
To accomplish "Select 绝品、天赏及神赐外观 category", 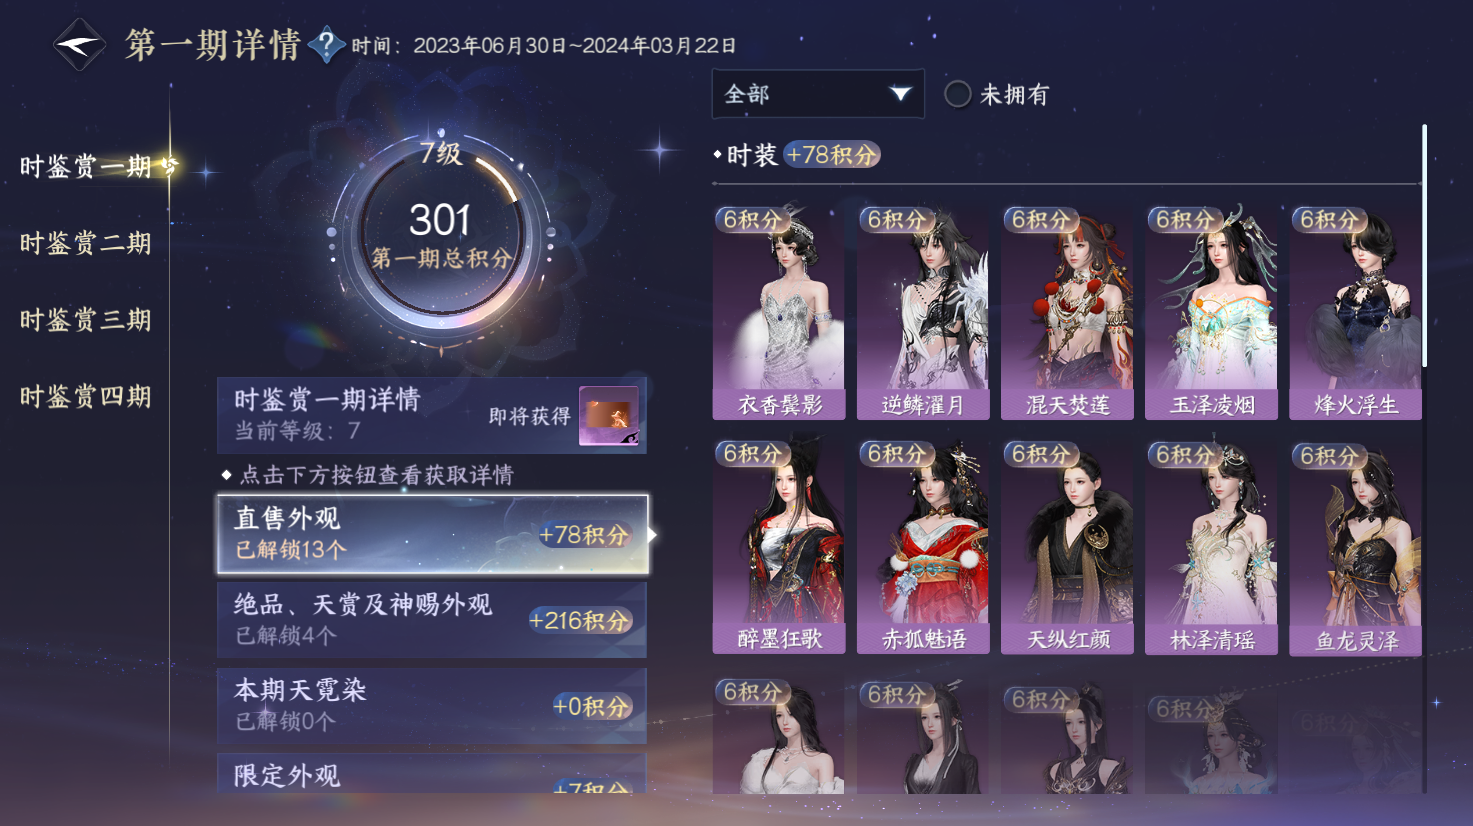I will tap(432, 620).
